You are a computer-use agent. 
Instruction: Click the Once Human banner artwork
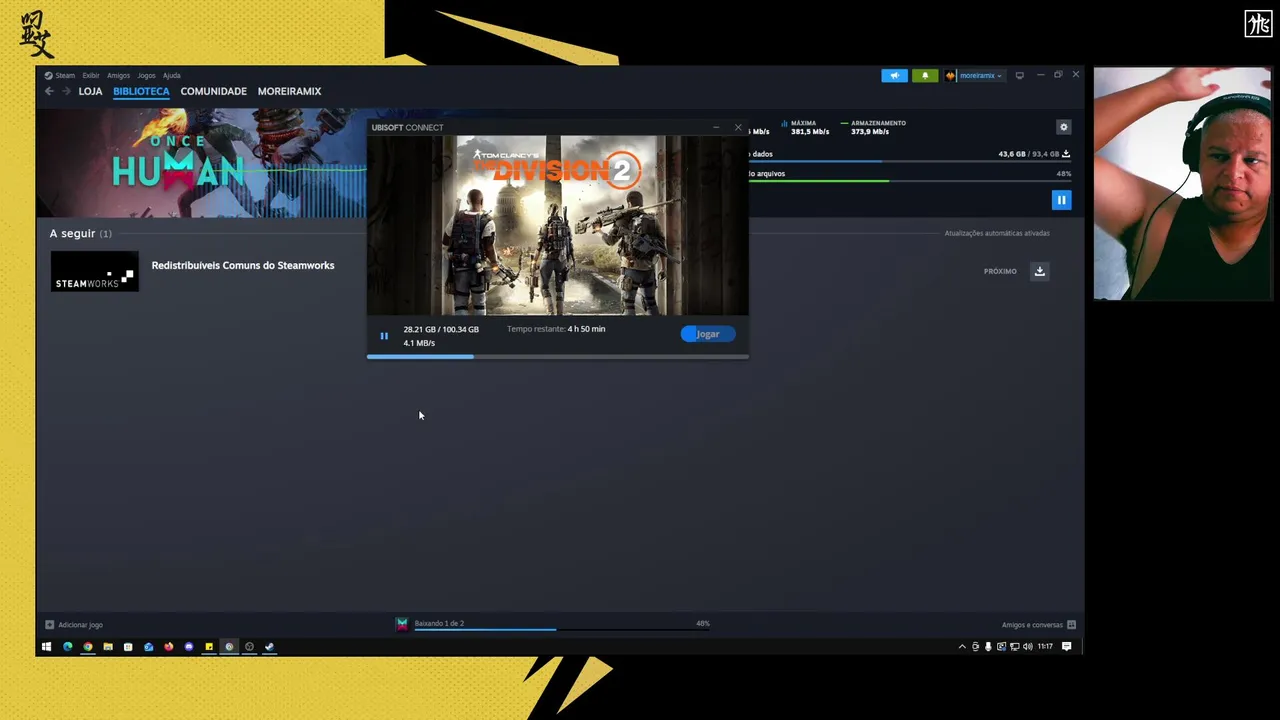202,162
